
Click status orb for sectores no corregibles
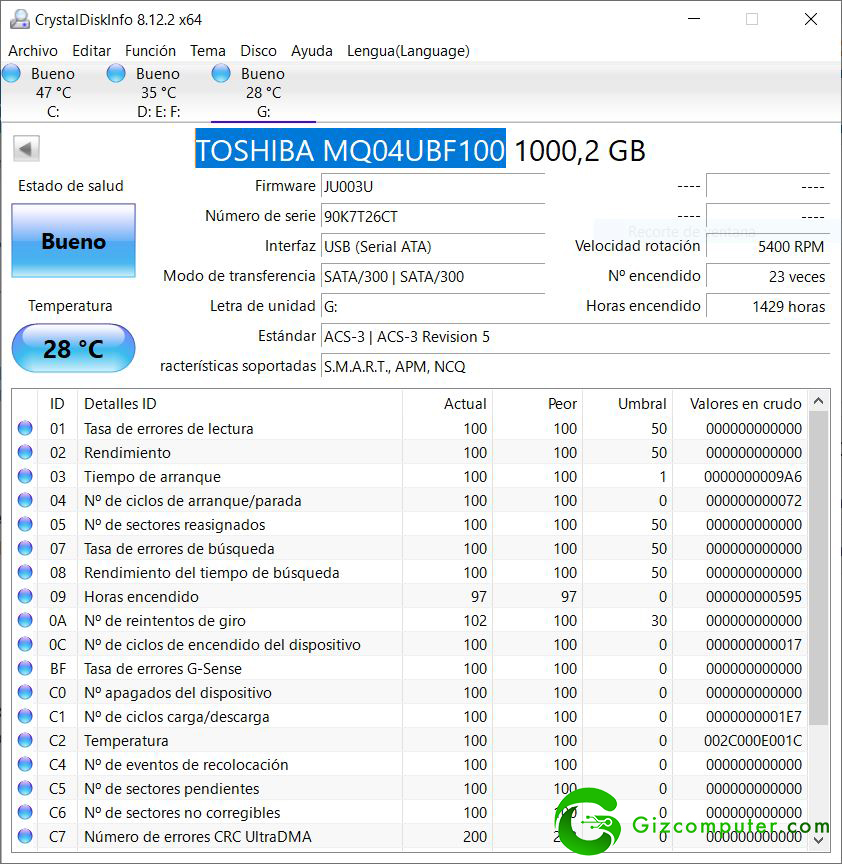click(x=25, y=812)
